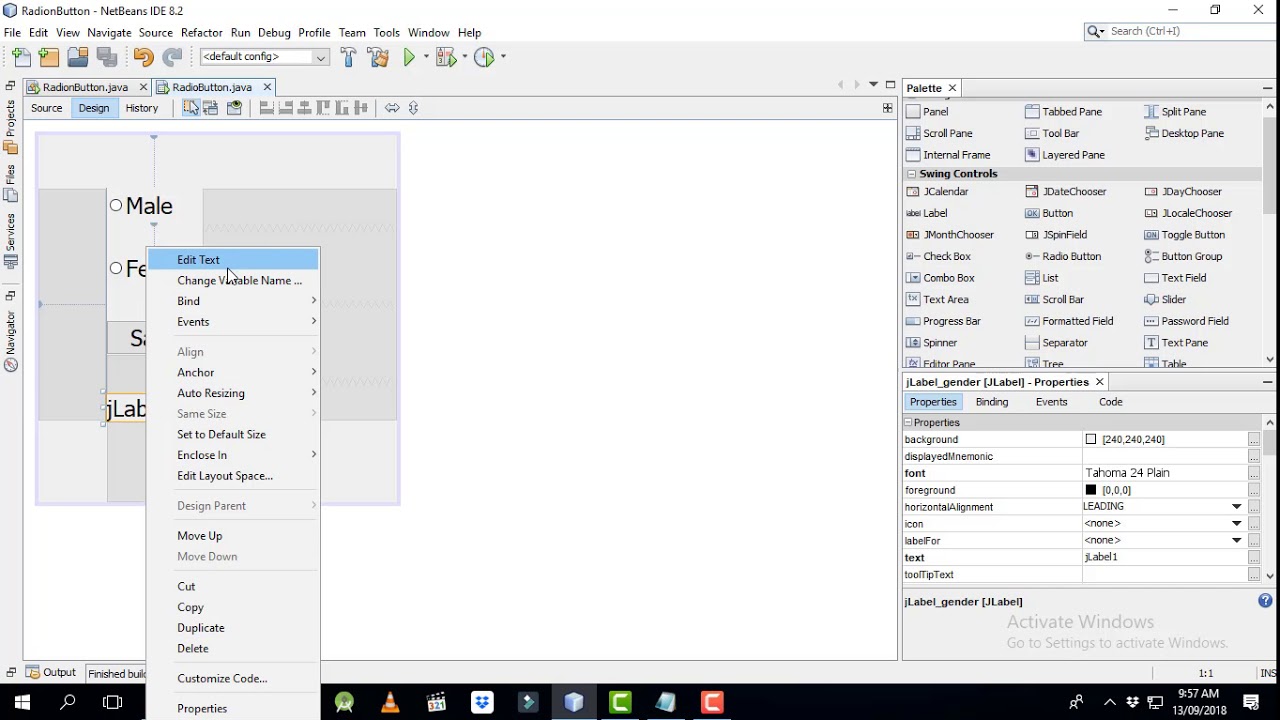
Task: Open Windows action center notifications
Action: [x=1251, y=702]
